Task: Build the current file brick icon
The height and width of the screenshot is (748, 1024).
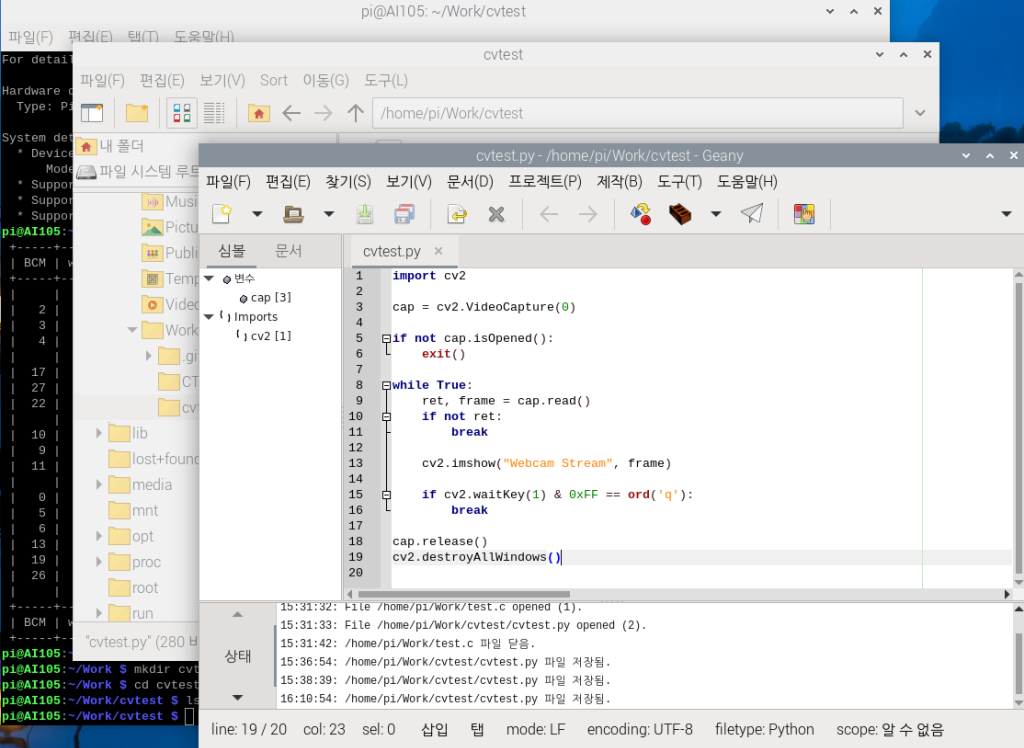Action: pyautogui.click(x=680, y=214)
